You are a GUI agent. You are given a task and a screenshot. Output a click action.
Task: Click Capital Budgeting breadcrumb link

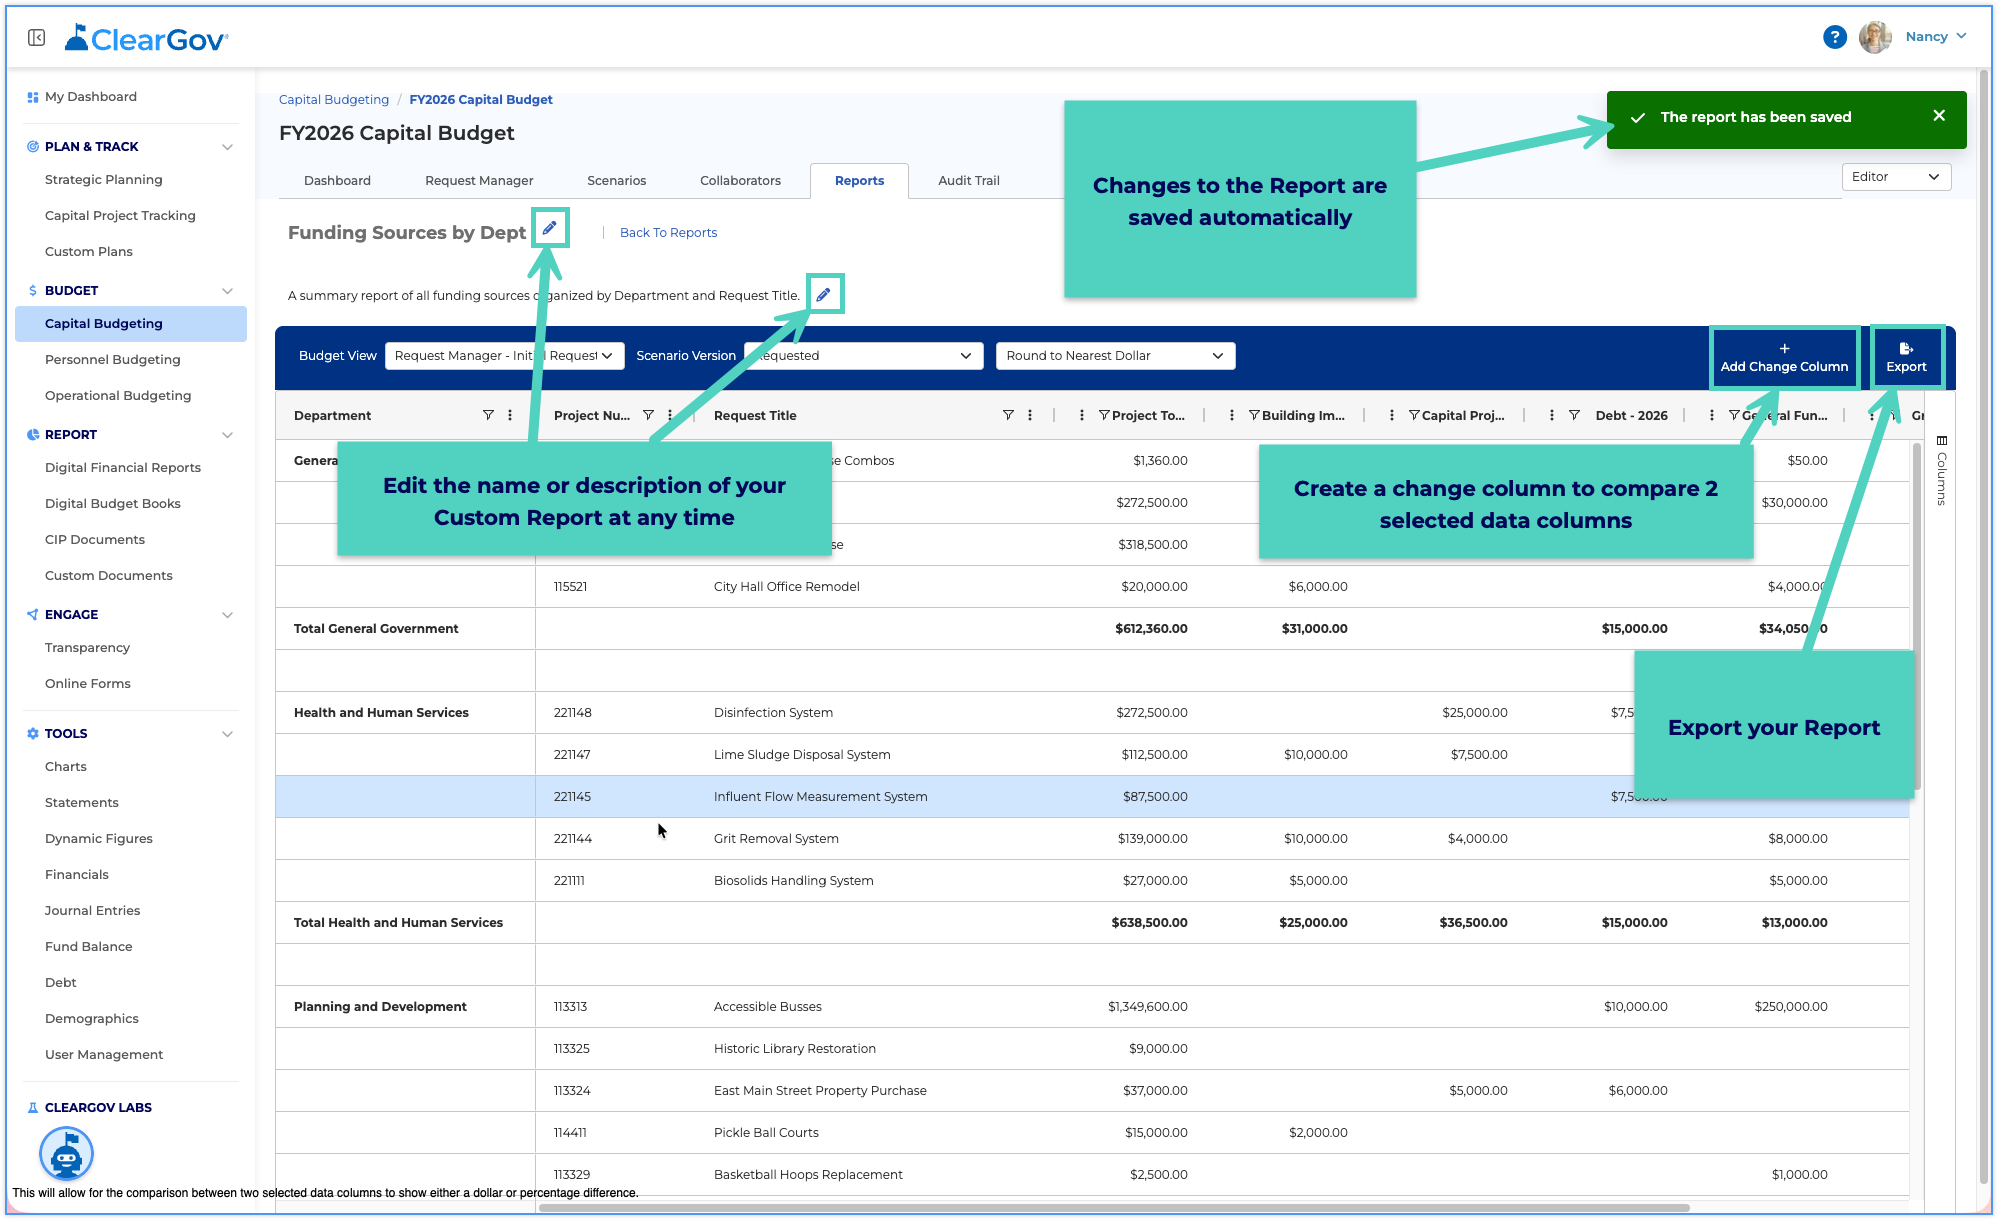pyautogui.click(x=333, y=100)
